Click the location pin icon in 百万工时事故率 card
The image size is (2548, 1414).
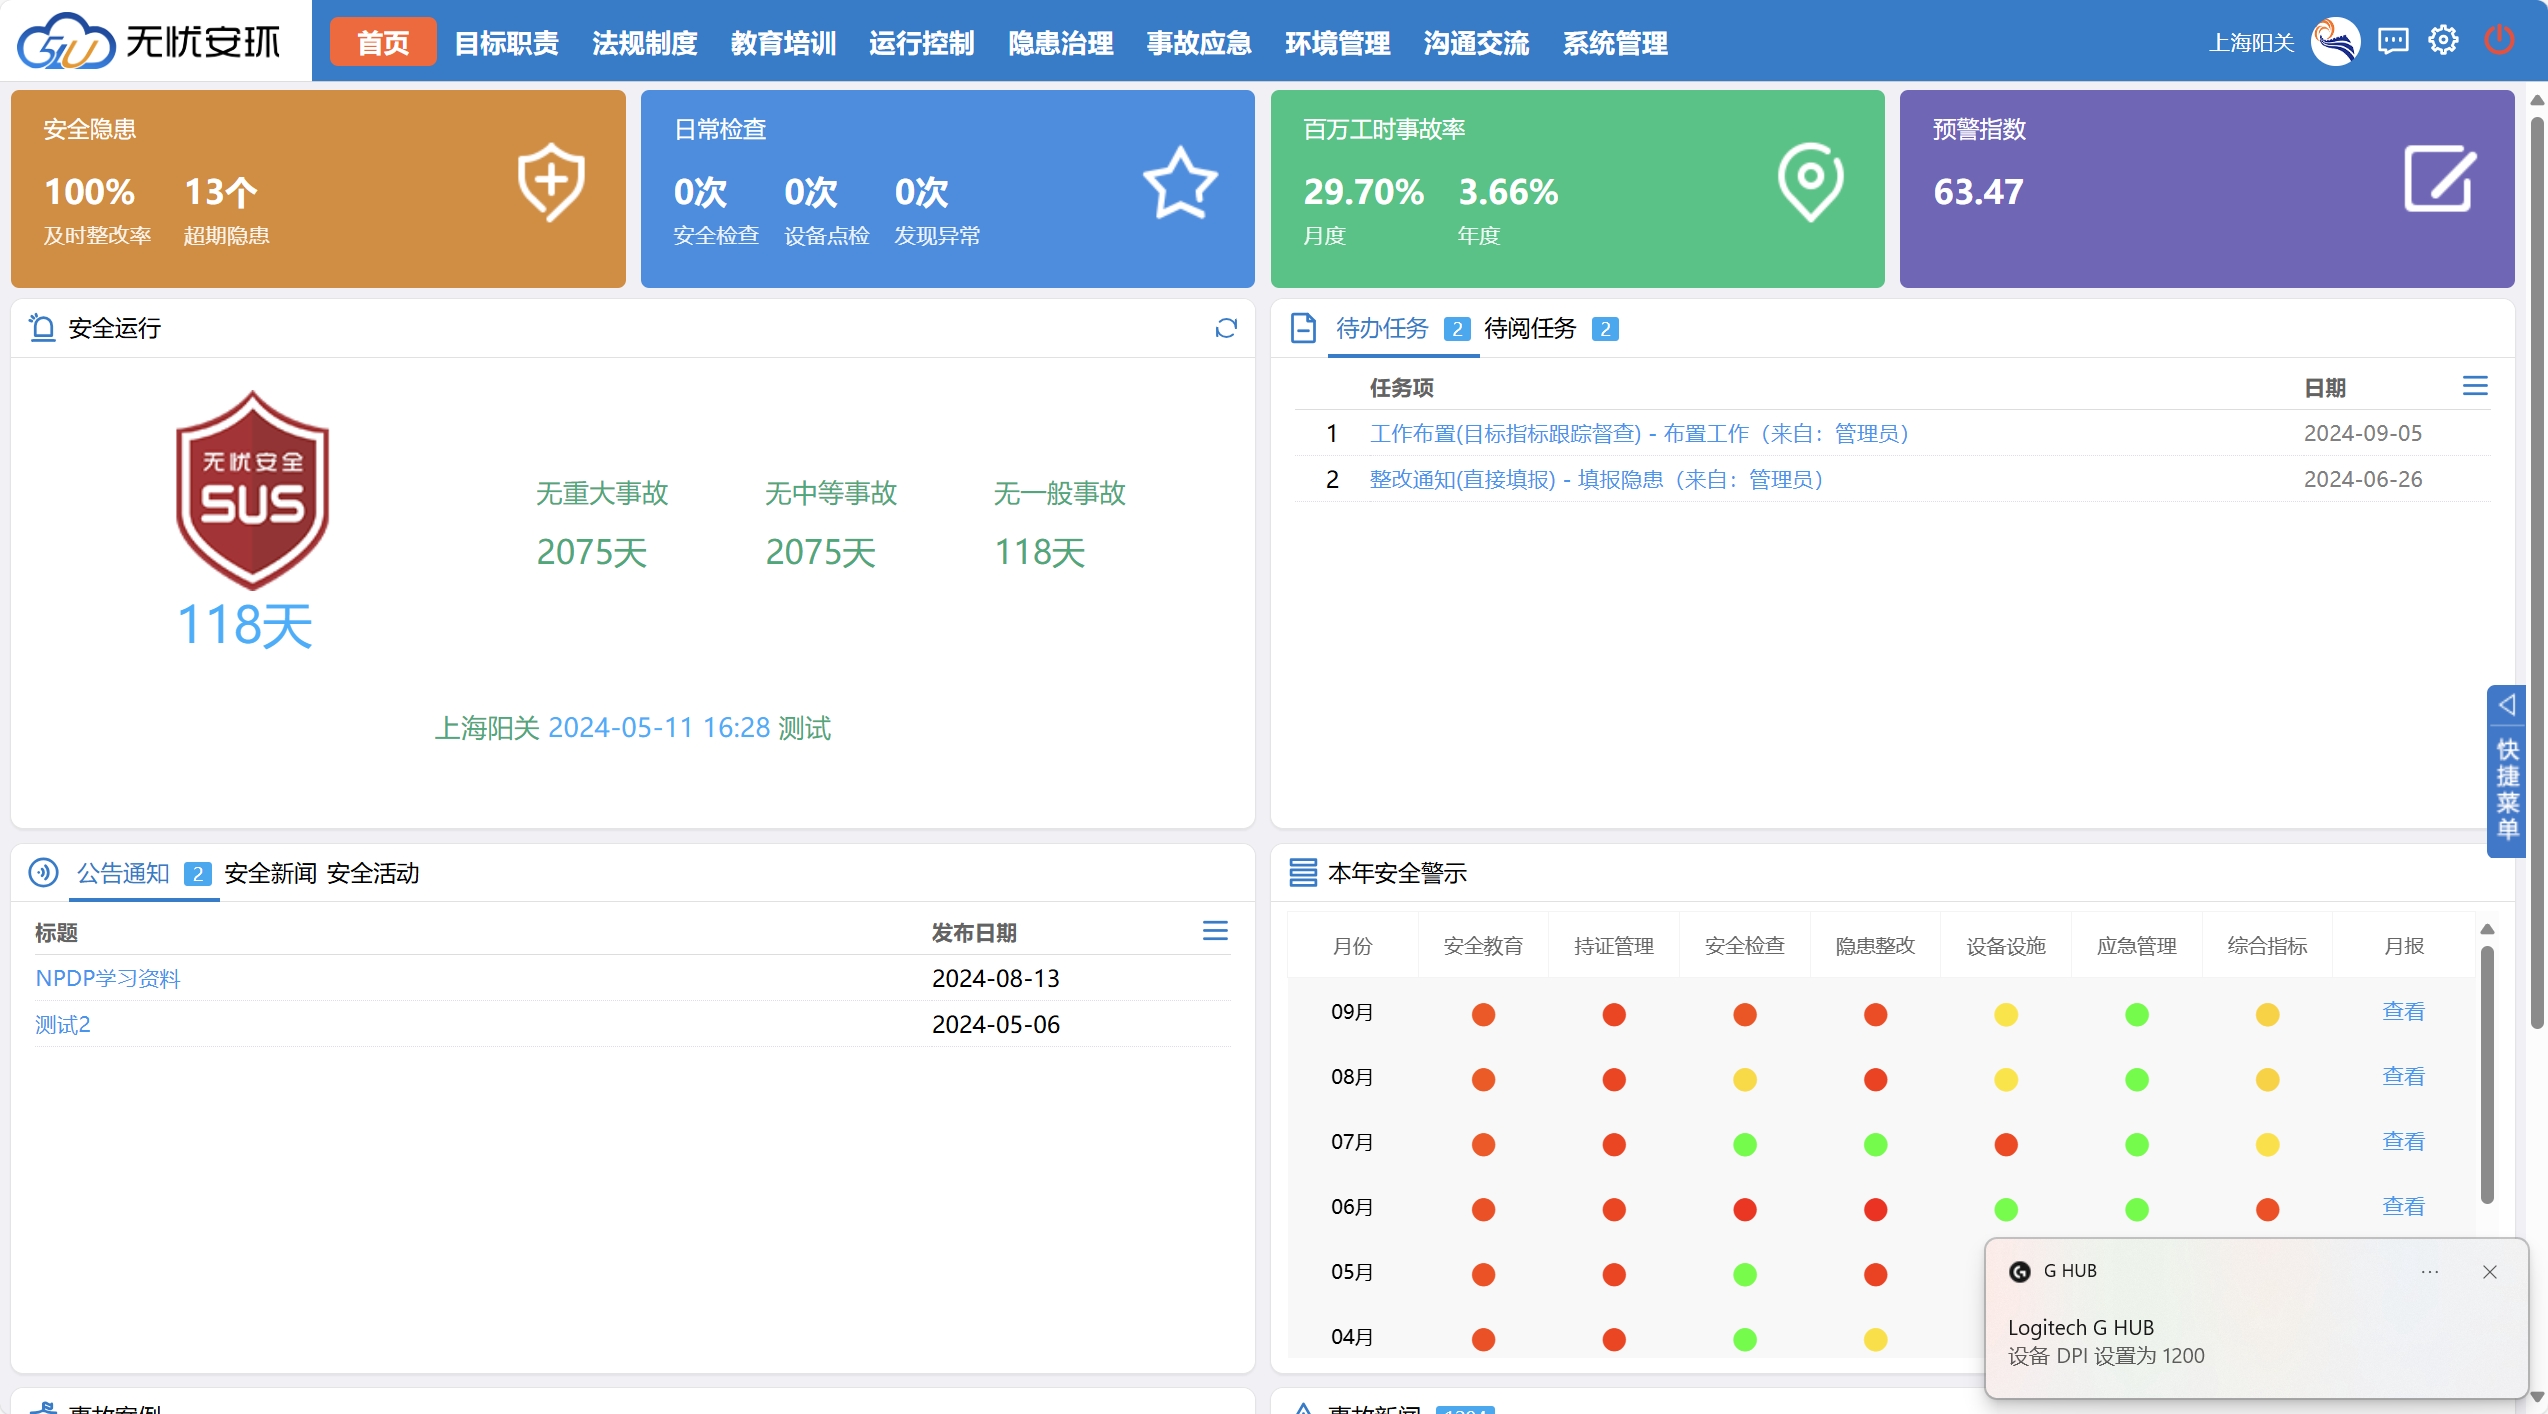point(1810,182)
